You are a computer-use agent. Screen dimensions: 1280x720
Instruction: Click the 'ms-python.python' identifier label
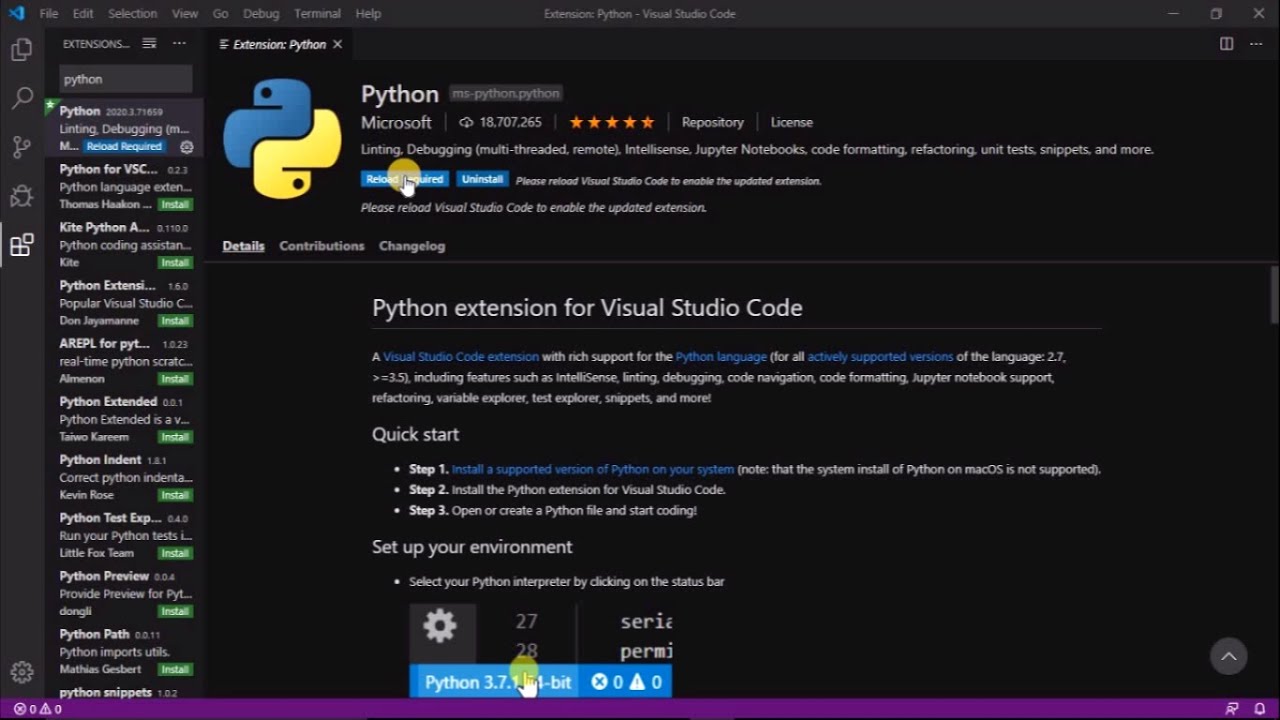tap(506, 93)
